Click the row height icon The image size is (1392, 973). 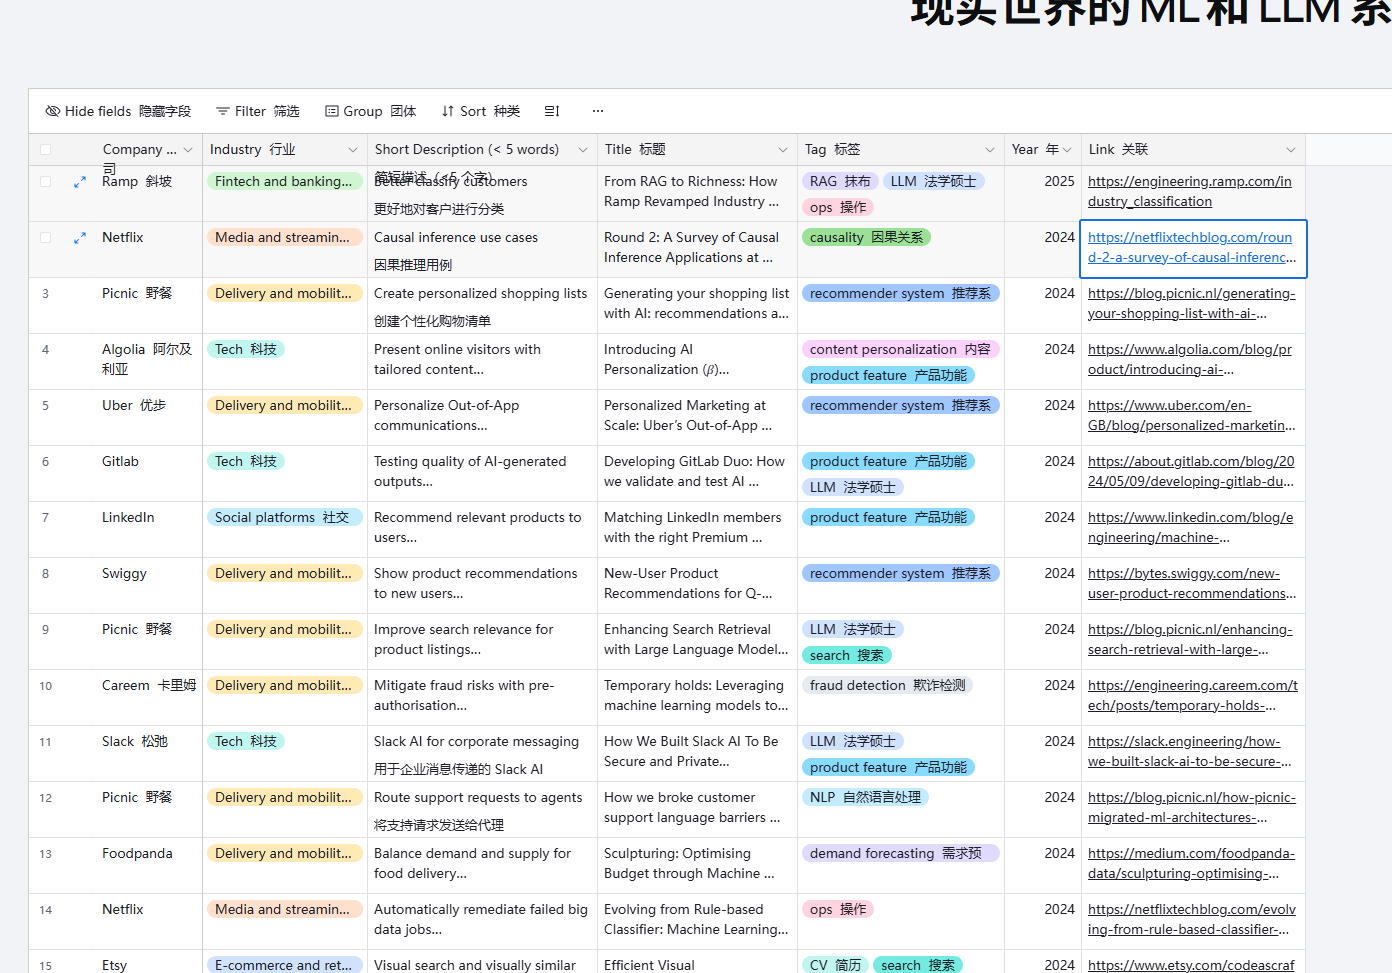[552, 111]
